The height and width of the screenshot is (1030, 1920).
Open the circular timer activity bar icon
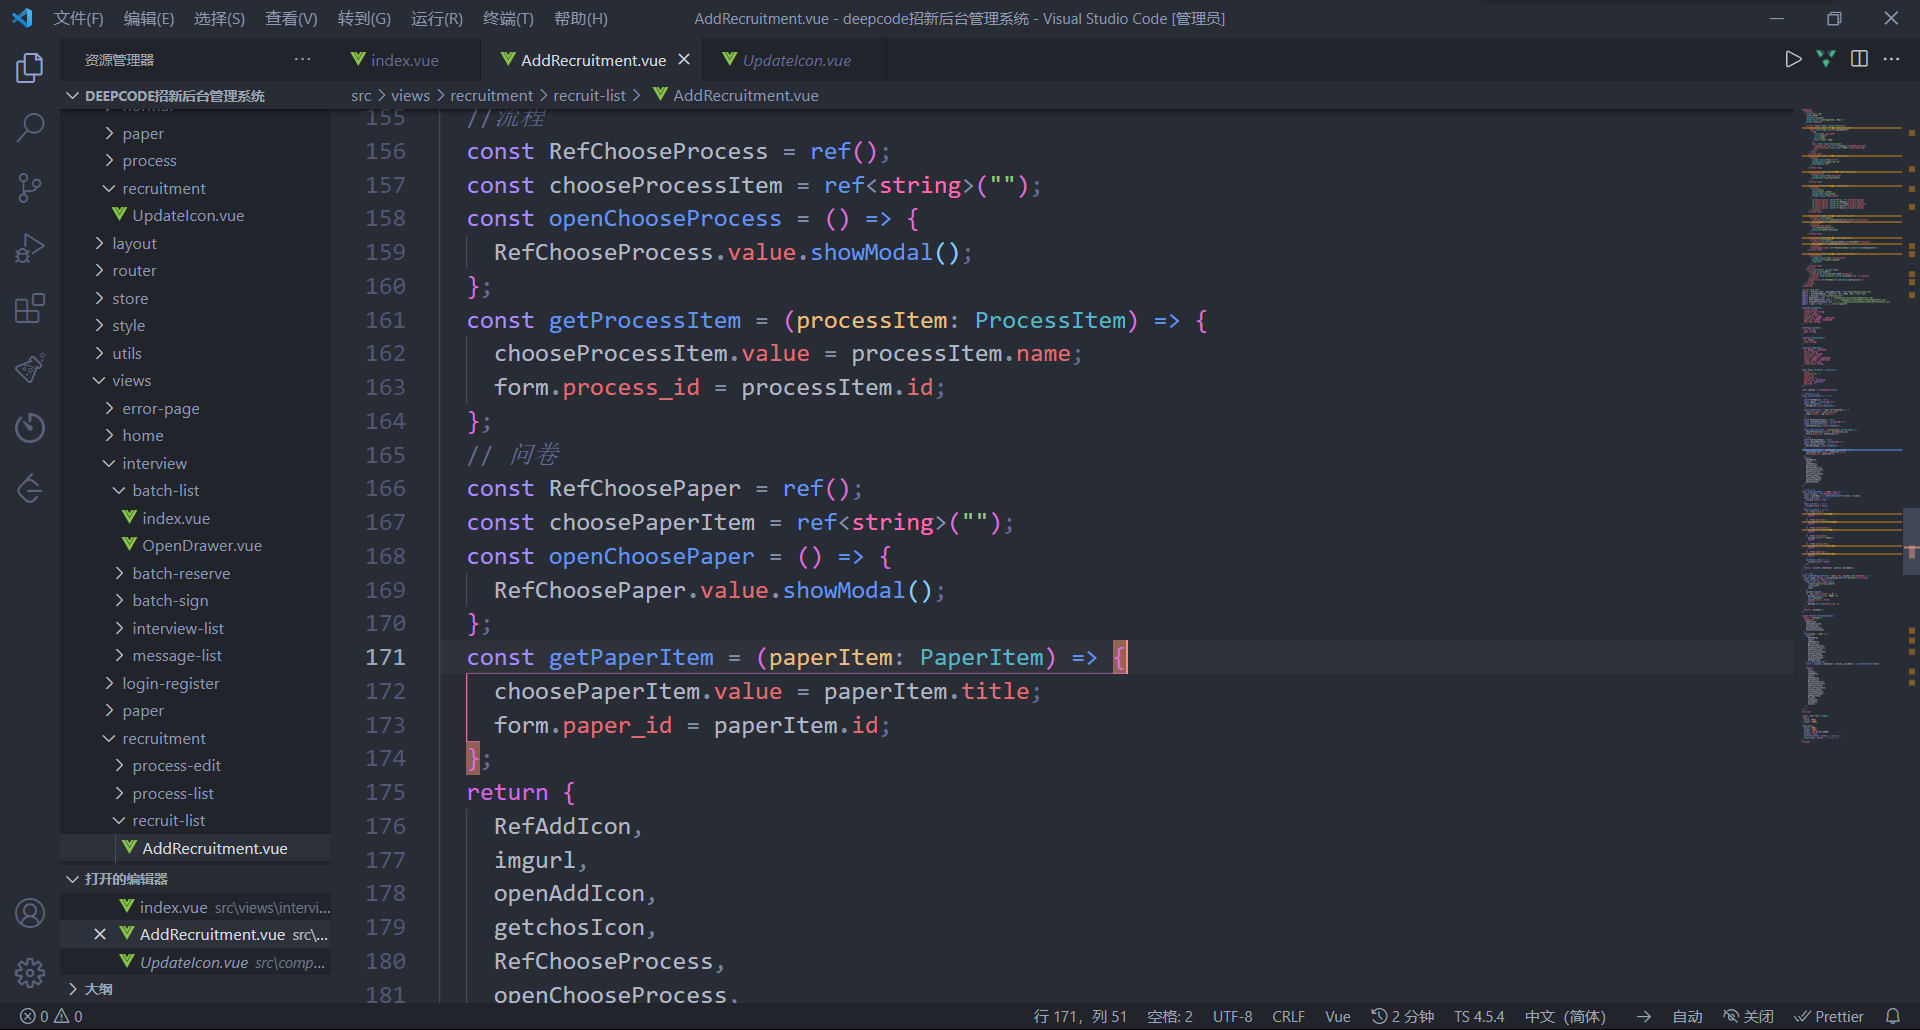point(30,428)
